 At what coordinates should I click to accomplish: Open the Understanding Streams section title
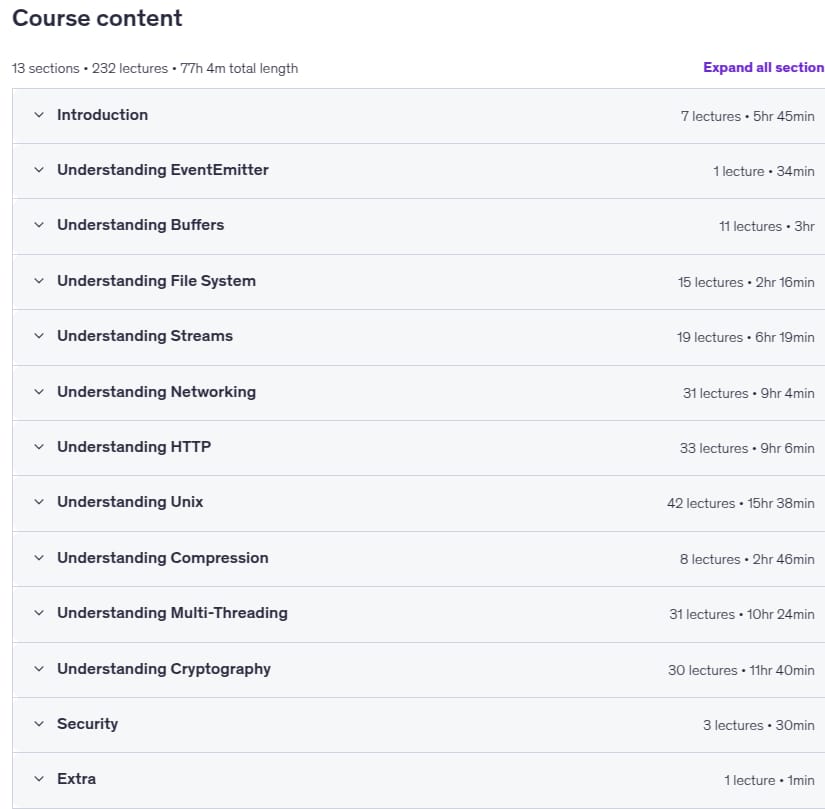tap(145, 336)
